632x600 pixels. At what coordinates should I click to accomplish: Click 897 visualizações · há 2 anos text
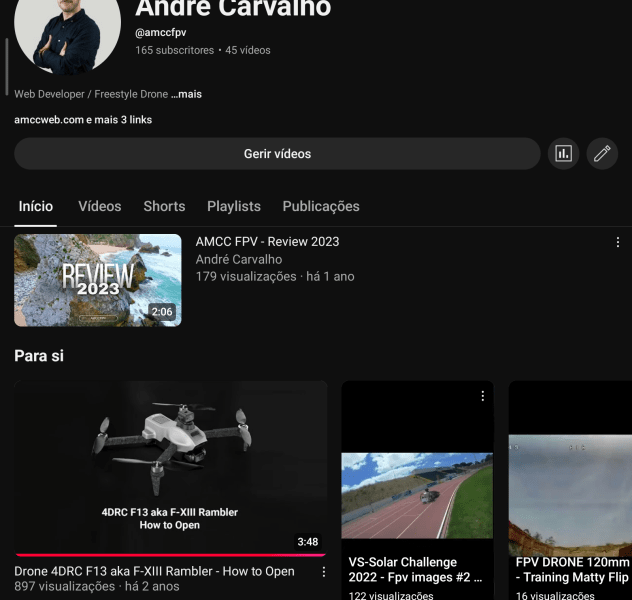point(97,586)
